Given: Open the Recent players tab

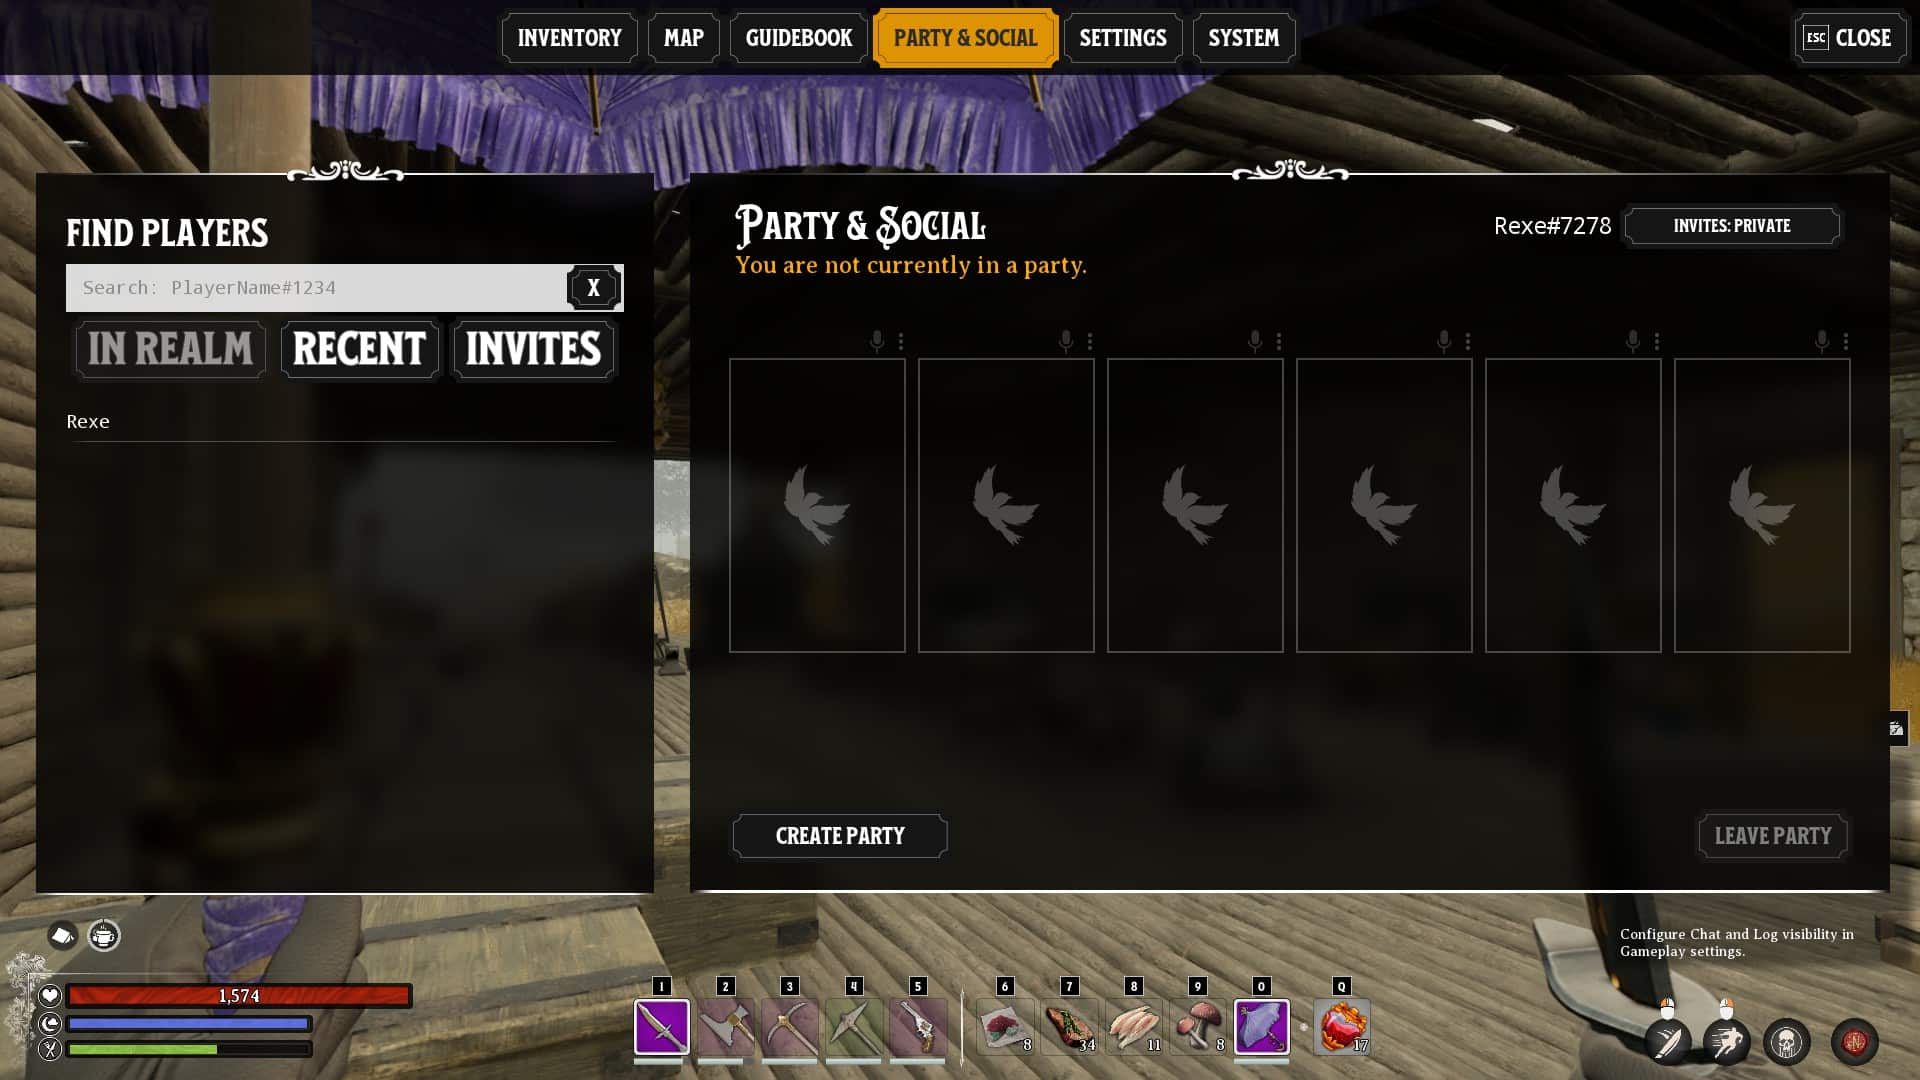Looking at the screenshot, I should point(360,349).
